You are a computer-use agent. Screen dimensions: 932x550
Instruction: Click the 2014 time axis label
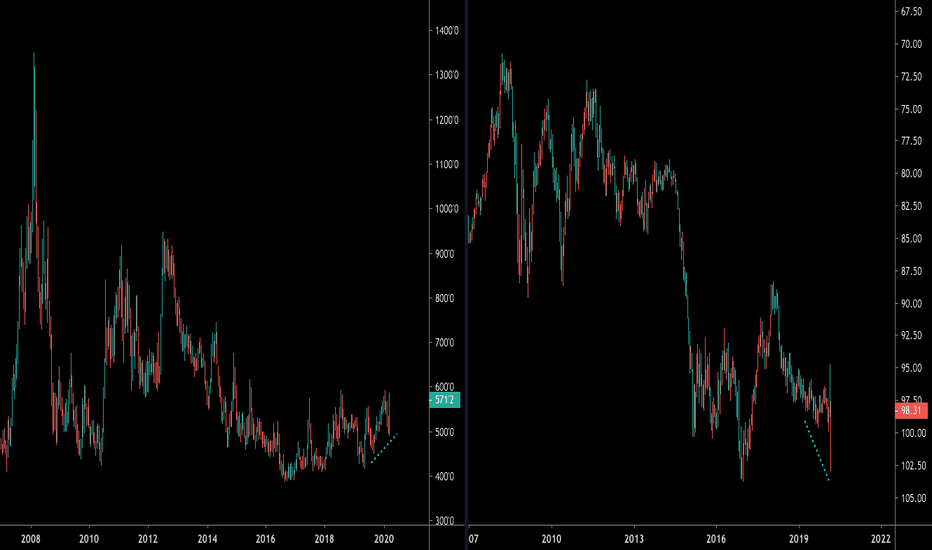point(207,539)
